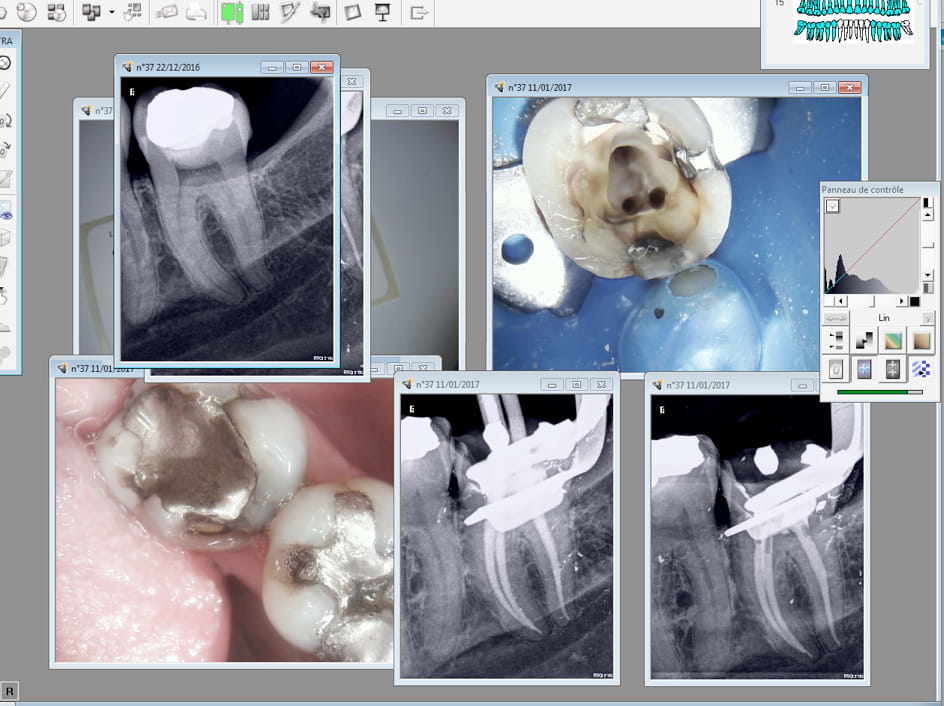Select the n°37 22/12/2016 radiograph window title
This screenshot has height=706, width=944.
pos(168,67)
